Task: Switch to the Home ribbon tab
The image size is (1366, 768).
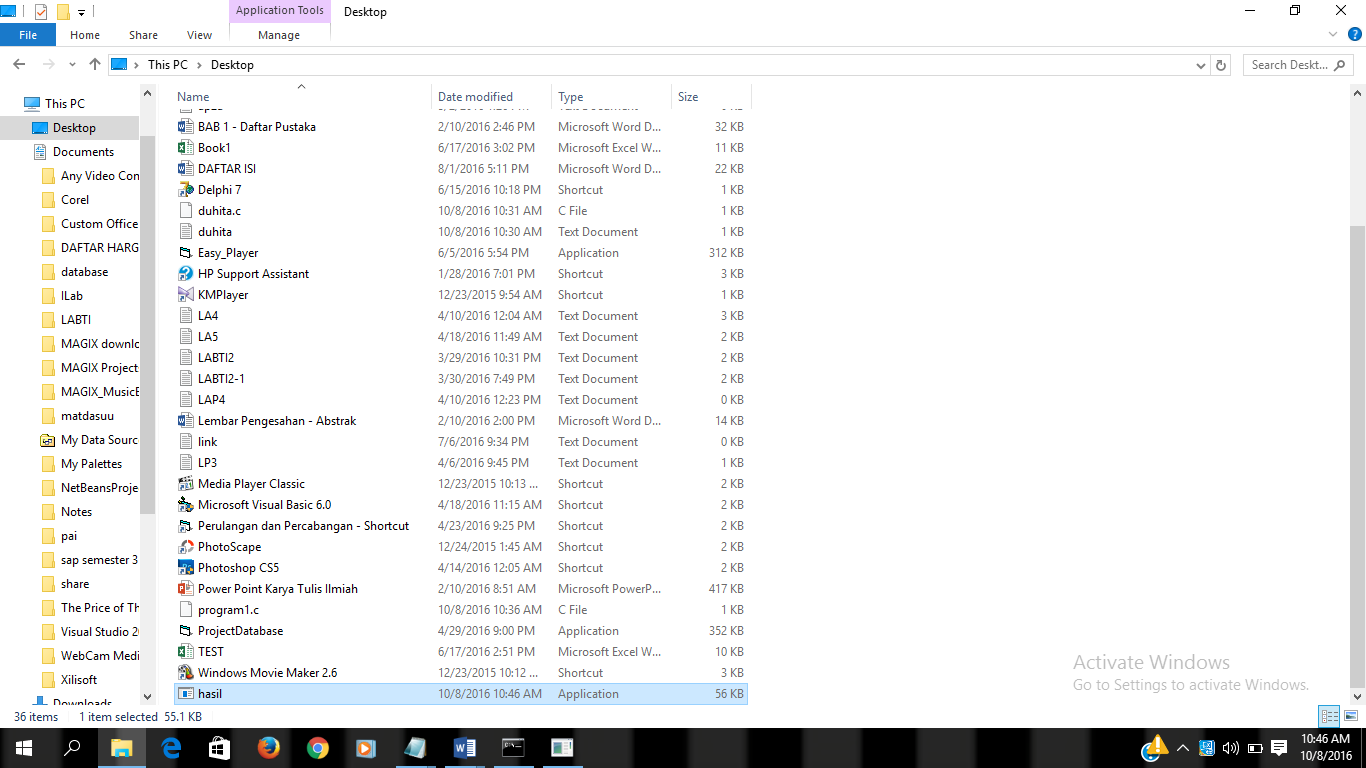Action: [x=85, y=35]
